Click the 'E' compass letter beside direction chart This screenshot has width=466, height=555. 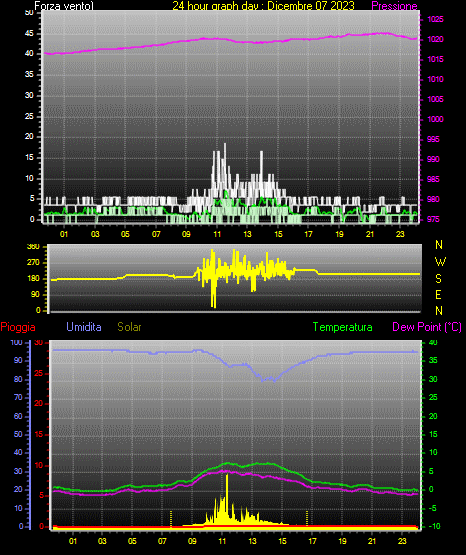[438, 294]
